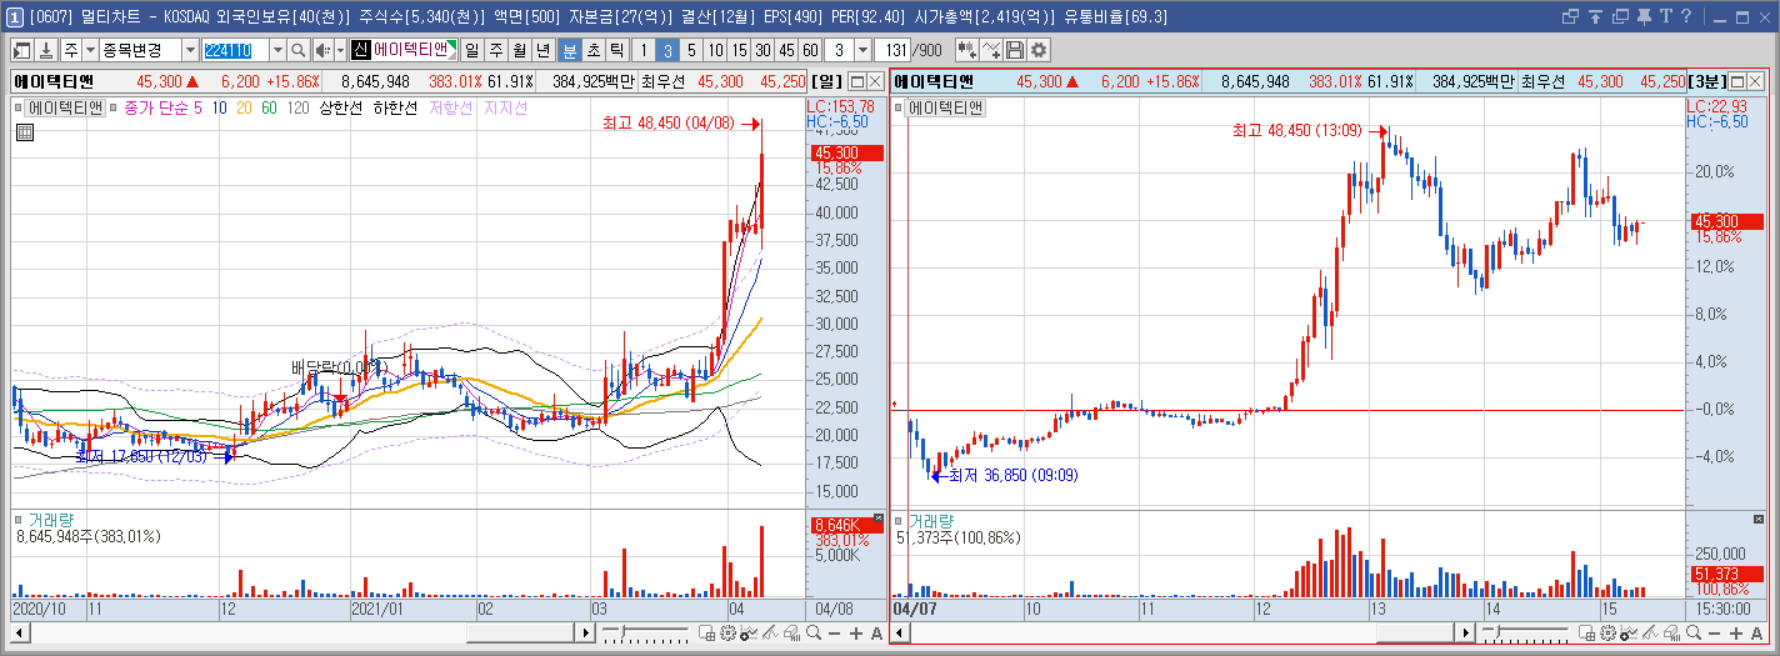Click the 에이텍티앤 legend label on right chart
Image resolution: width=1780 pixels, height=656 pixels.
[945, 108]
